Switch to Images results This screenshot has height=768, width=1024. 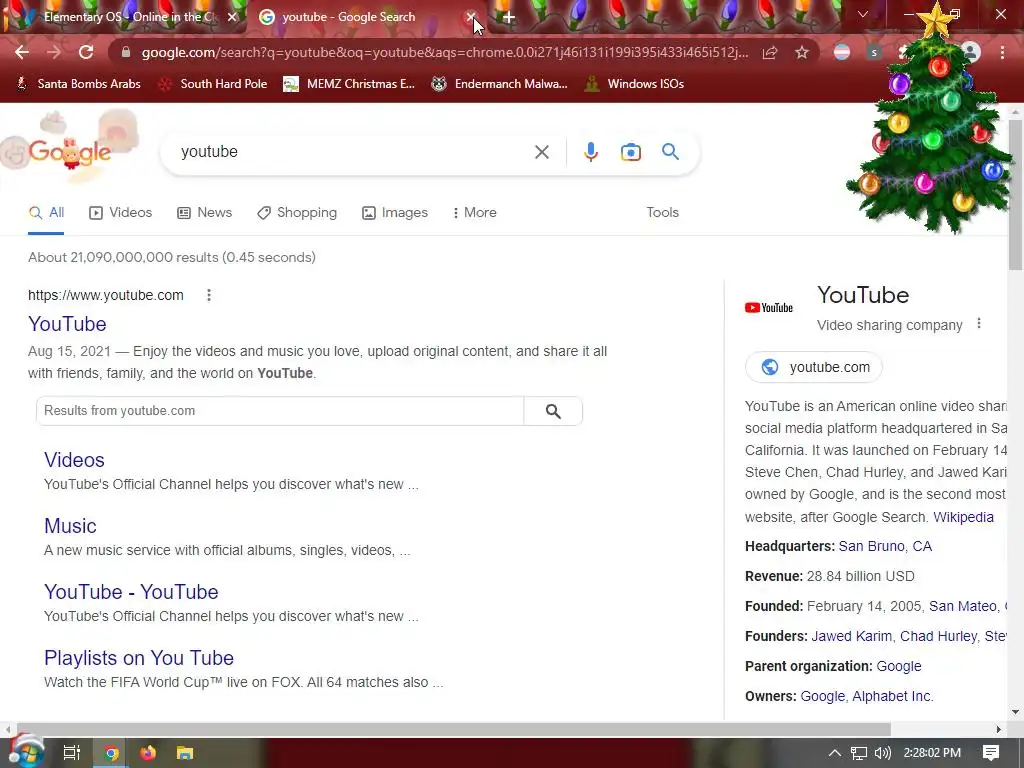[x=395, y=212]
